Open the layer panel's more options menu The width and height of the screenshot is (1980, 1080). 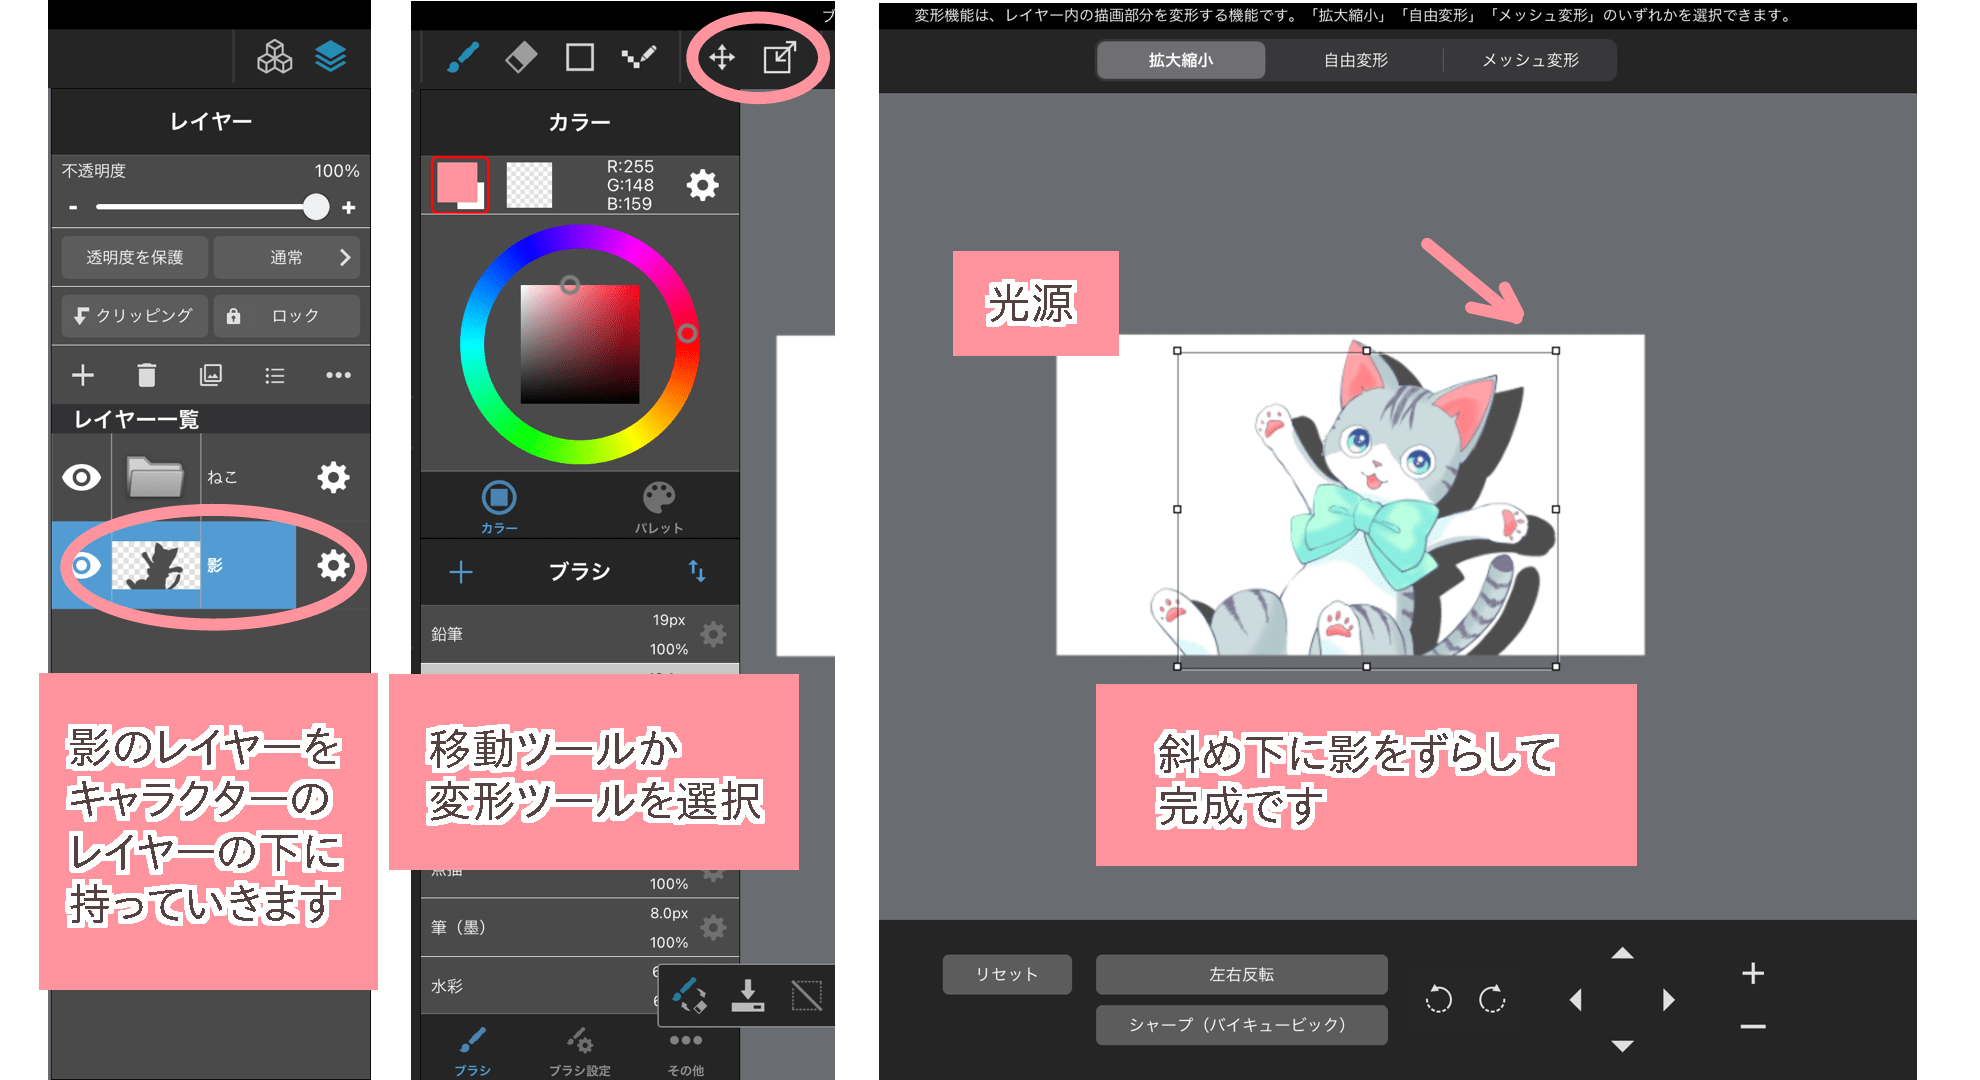point(339,375)
